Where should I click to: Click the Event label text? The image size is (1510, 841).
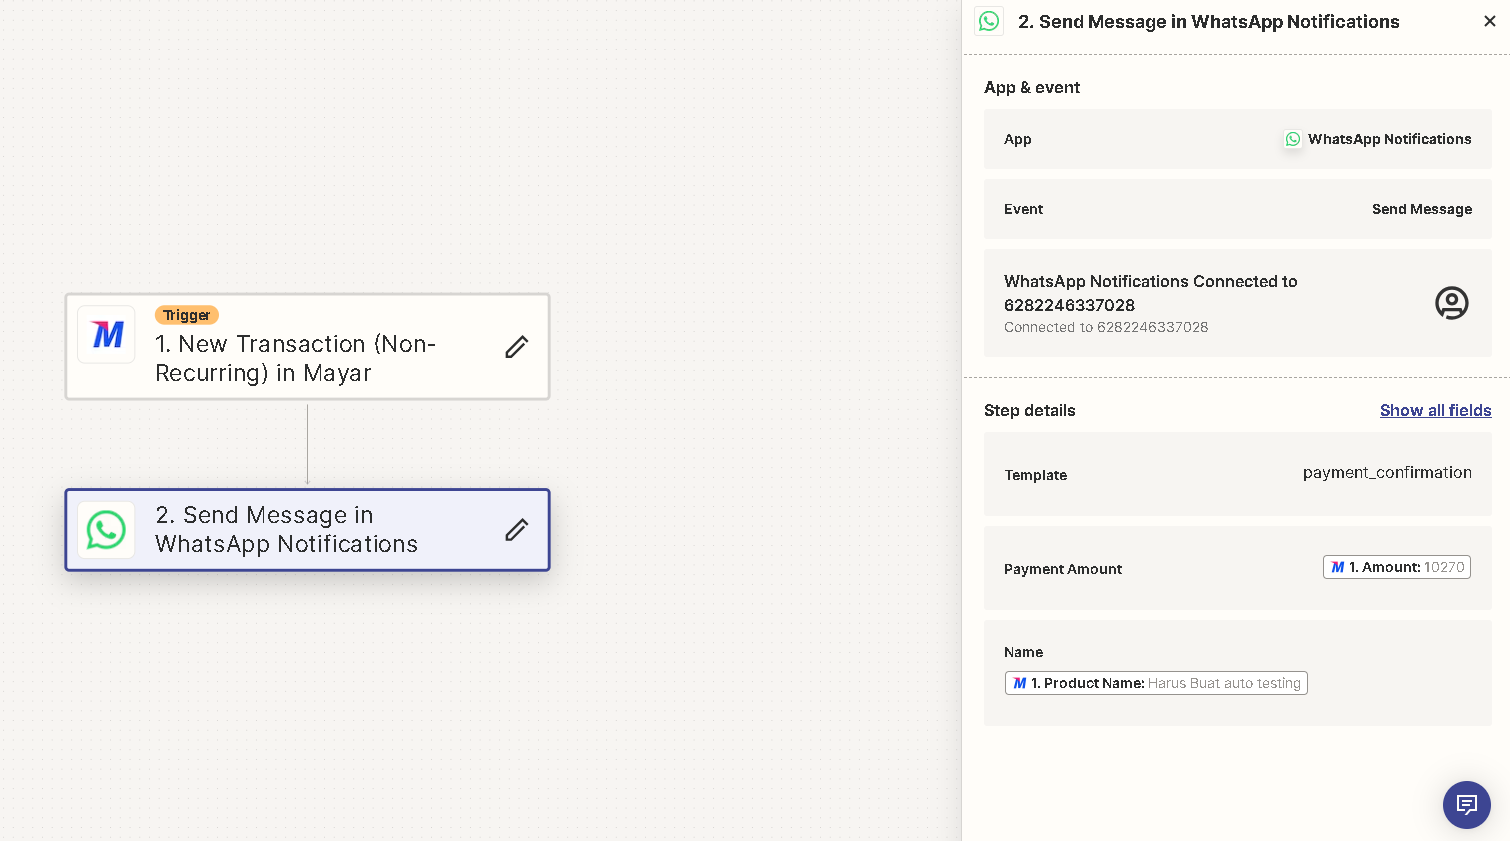[1023, 209]
